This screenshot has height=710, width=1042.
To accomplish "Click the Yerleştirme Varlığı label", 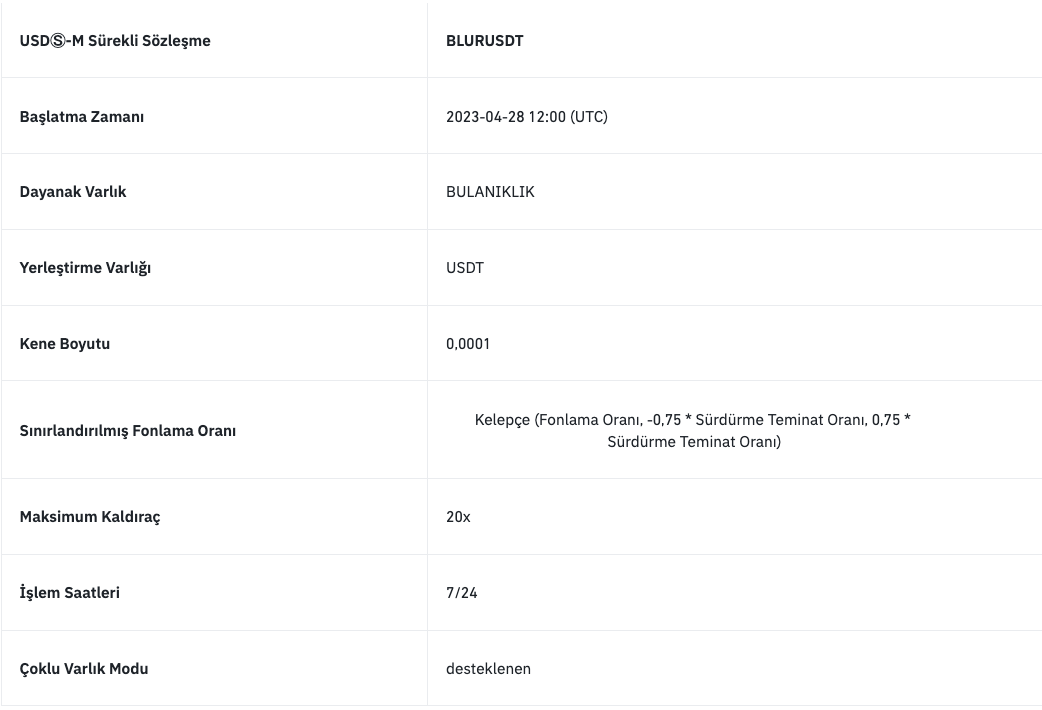I will (x=85, y=268).
